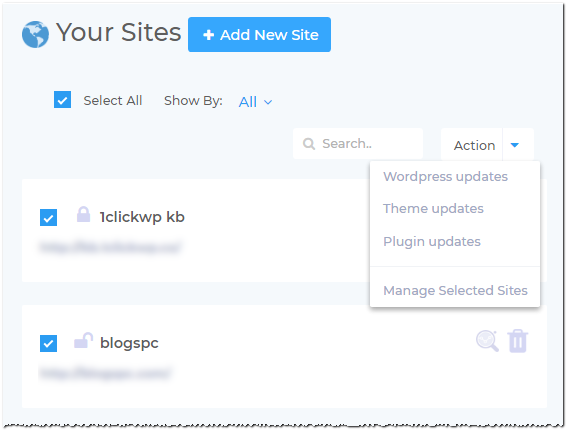
Task: Choose Wordpress updates from Action menu
Action: 446,176
